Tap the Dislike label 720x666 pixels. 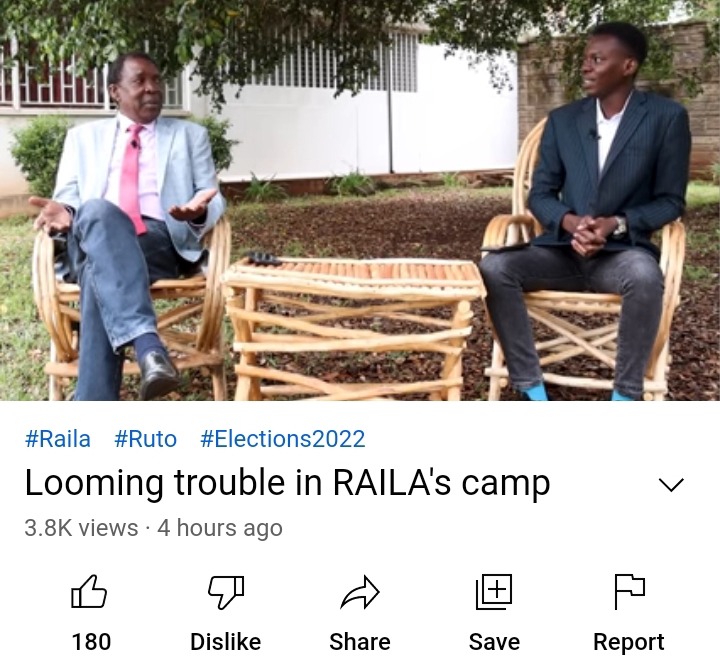point(225,642)
